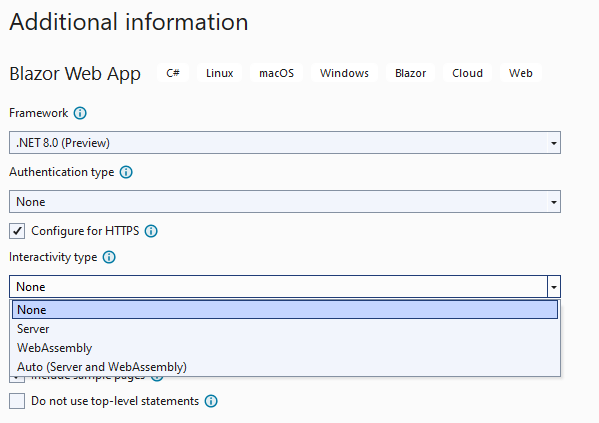Click the Configure for HTTPS info icon

click(x=151, y=231)
